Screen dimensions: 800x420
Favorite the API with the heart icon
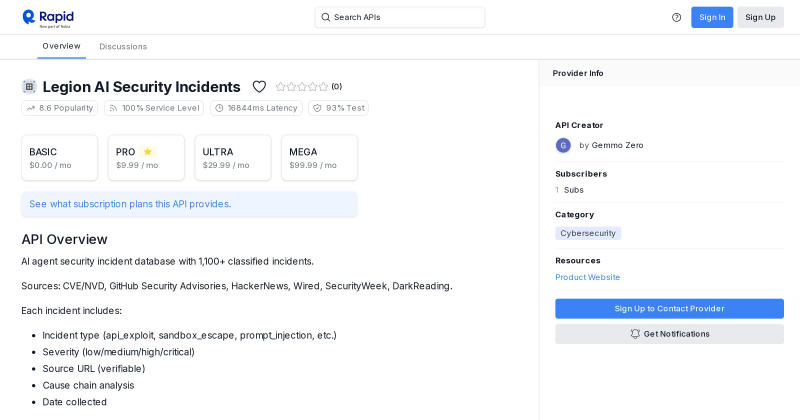pyautogui.click(x=259, y=87)
